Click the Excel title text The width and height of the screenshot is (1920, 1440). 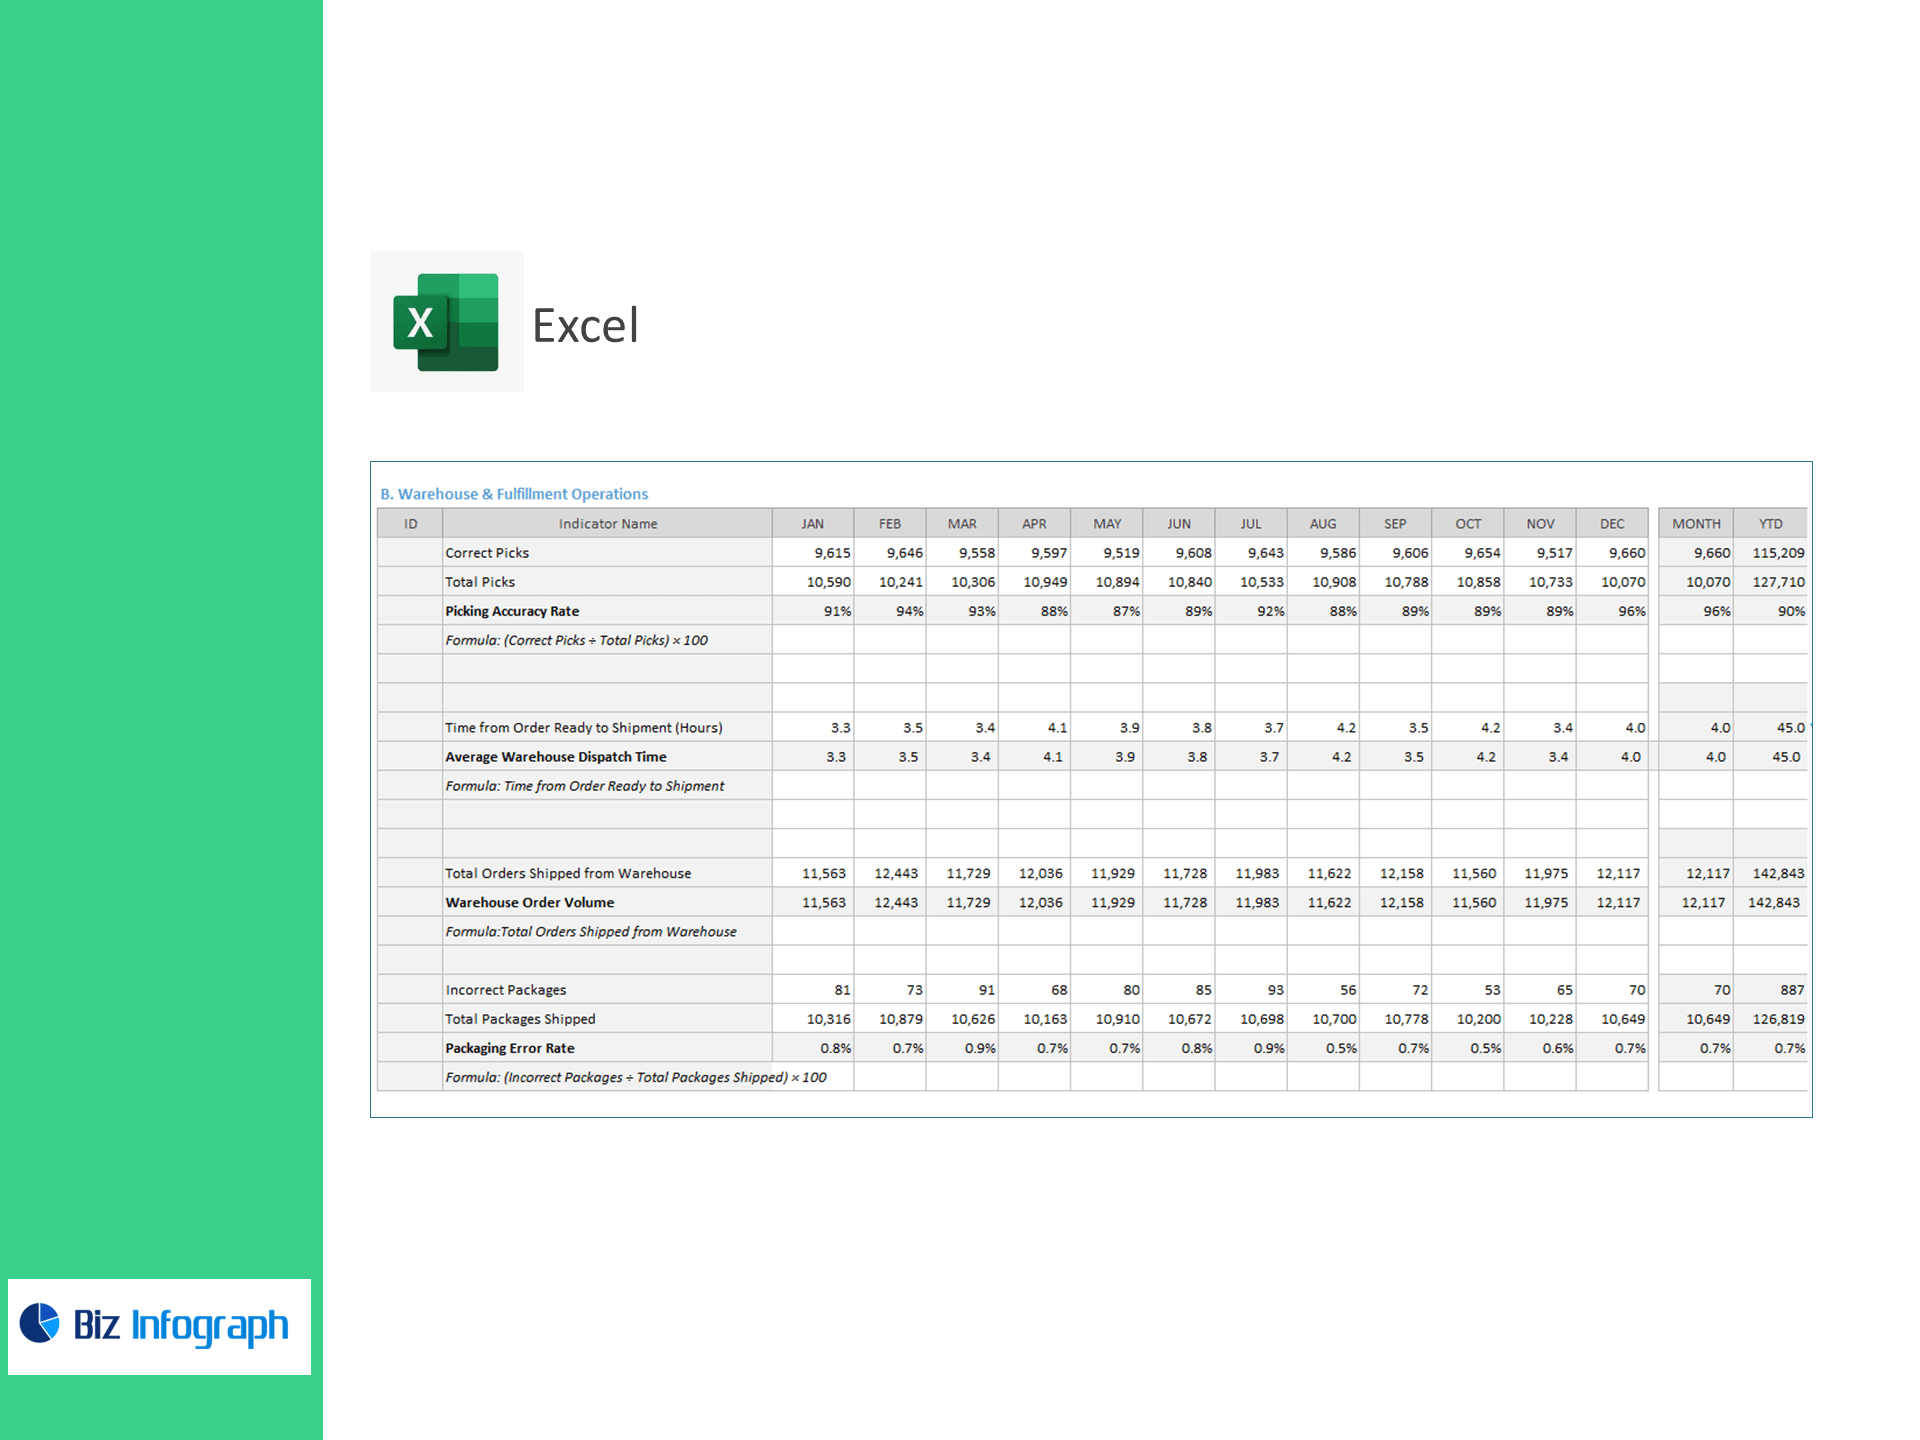tap(585, 326)
